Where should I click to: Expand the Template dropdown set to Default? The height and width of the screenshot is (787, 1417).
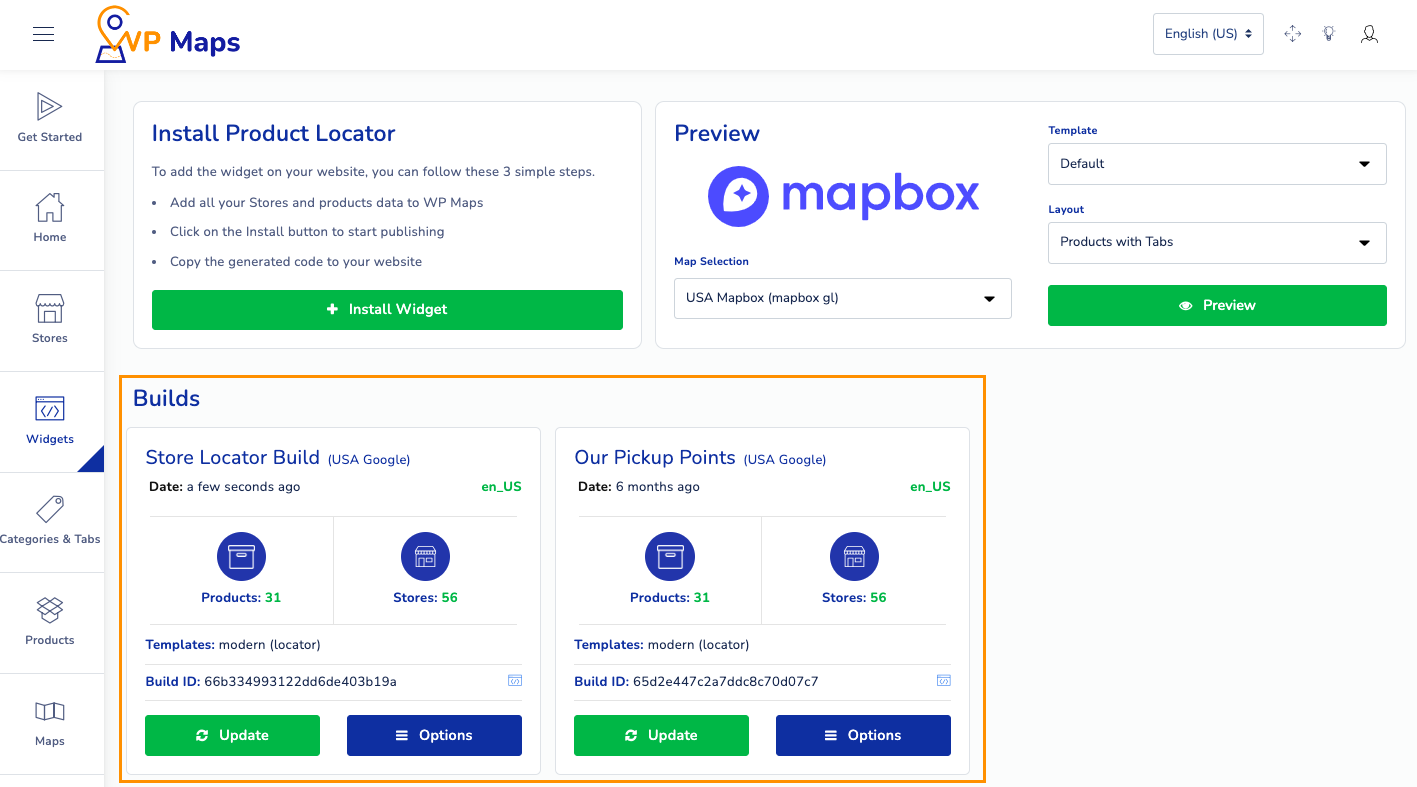1217,164
